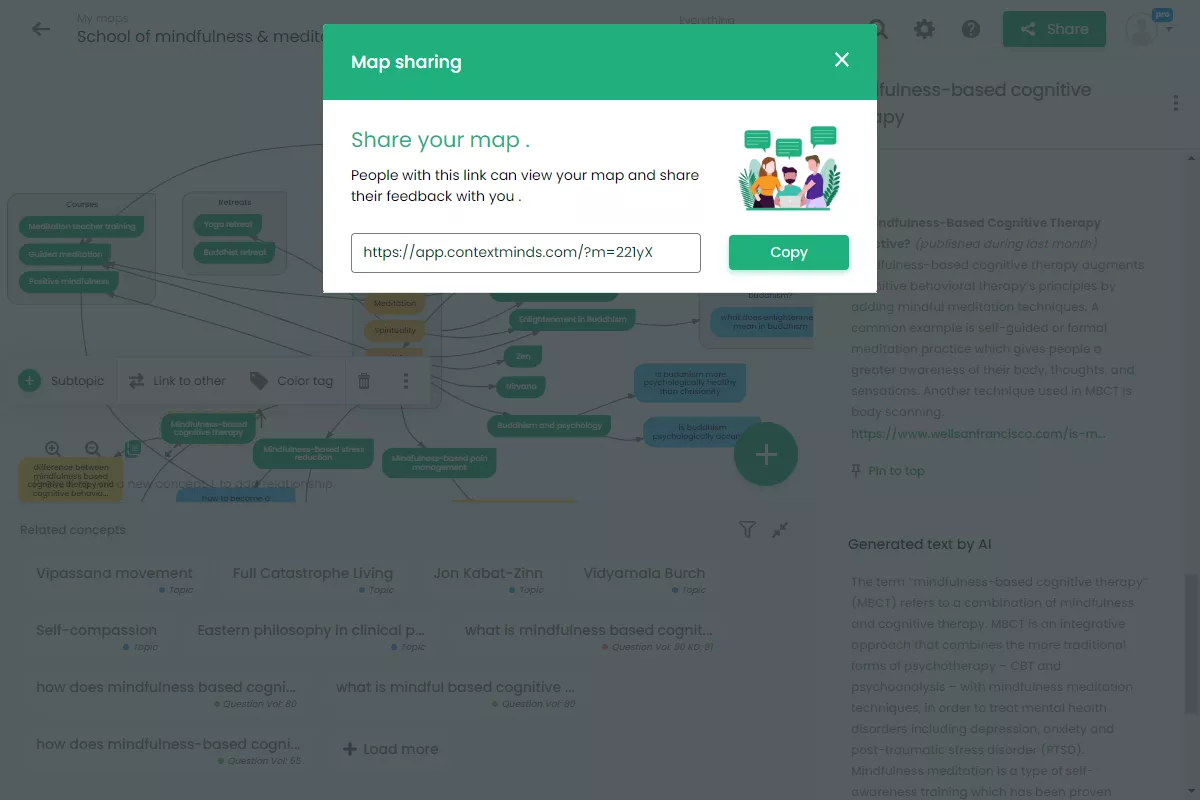This screenshot has width=1200, height=800.
Task: Add a Subtopic to the node
Action: [62, 381]
